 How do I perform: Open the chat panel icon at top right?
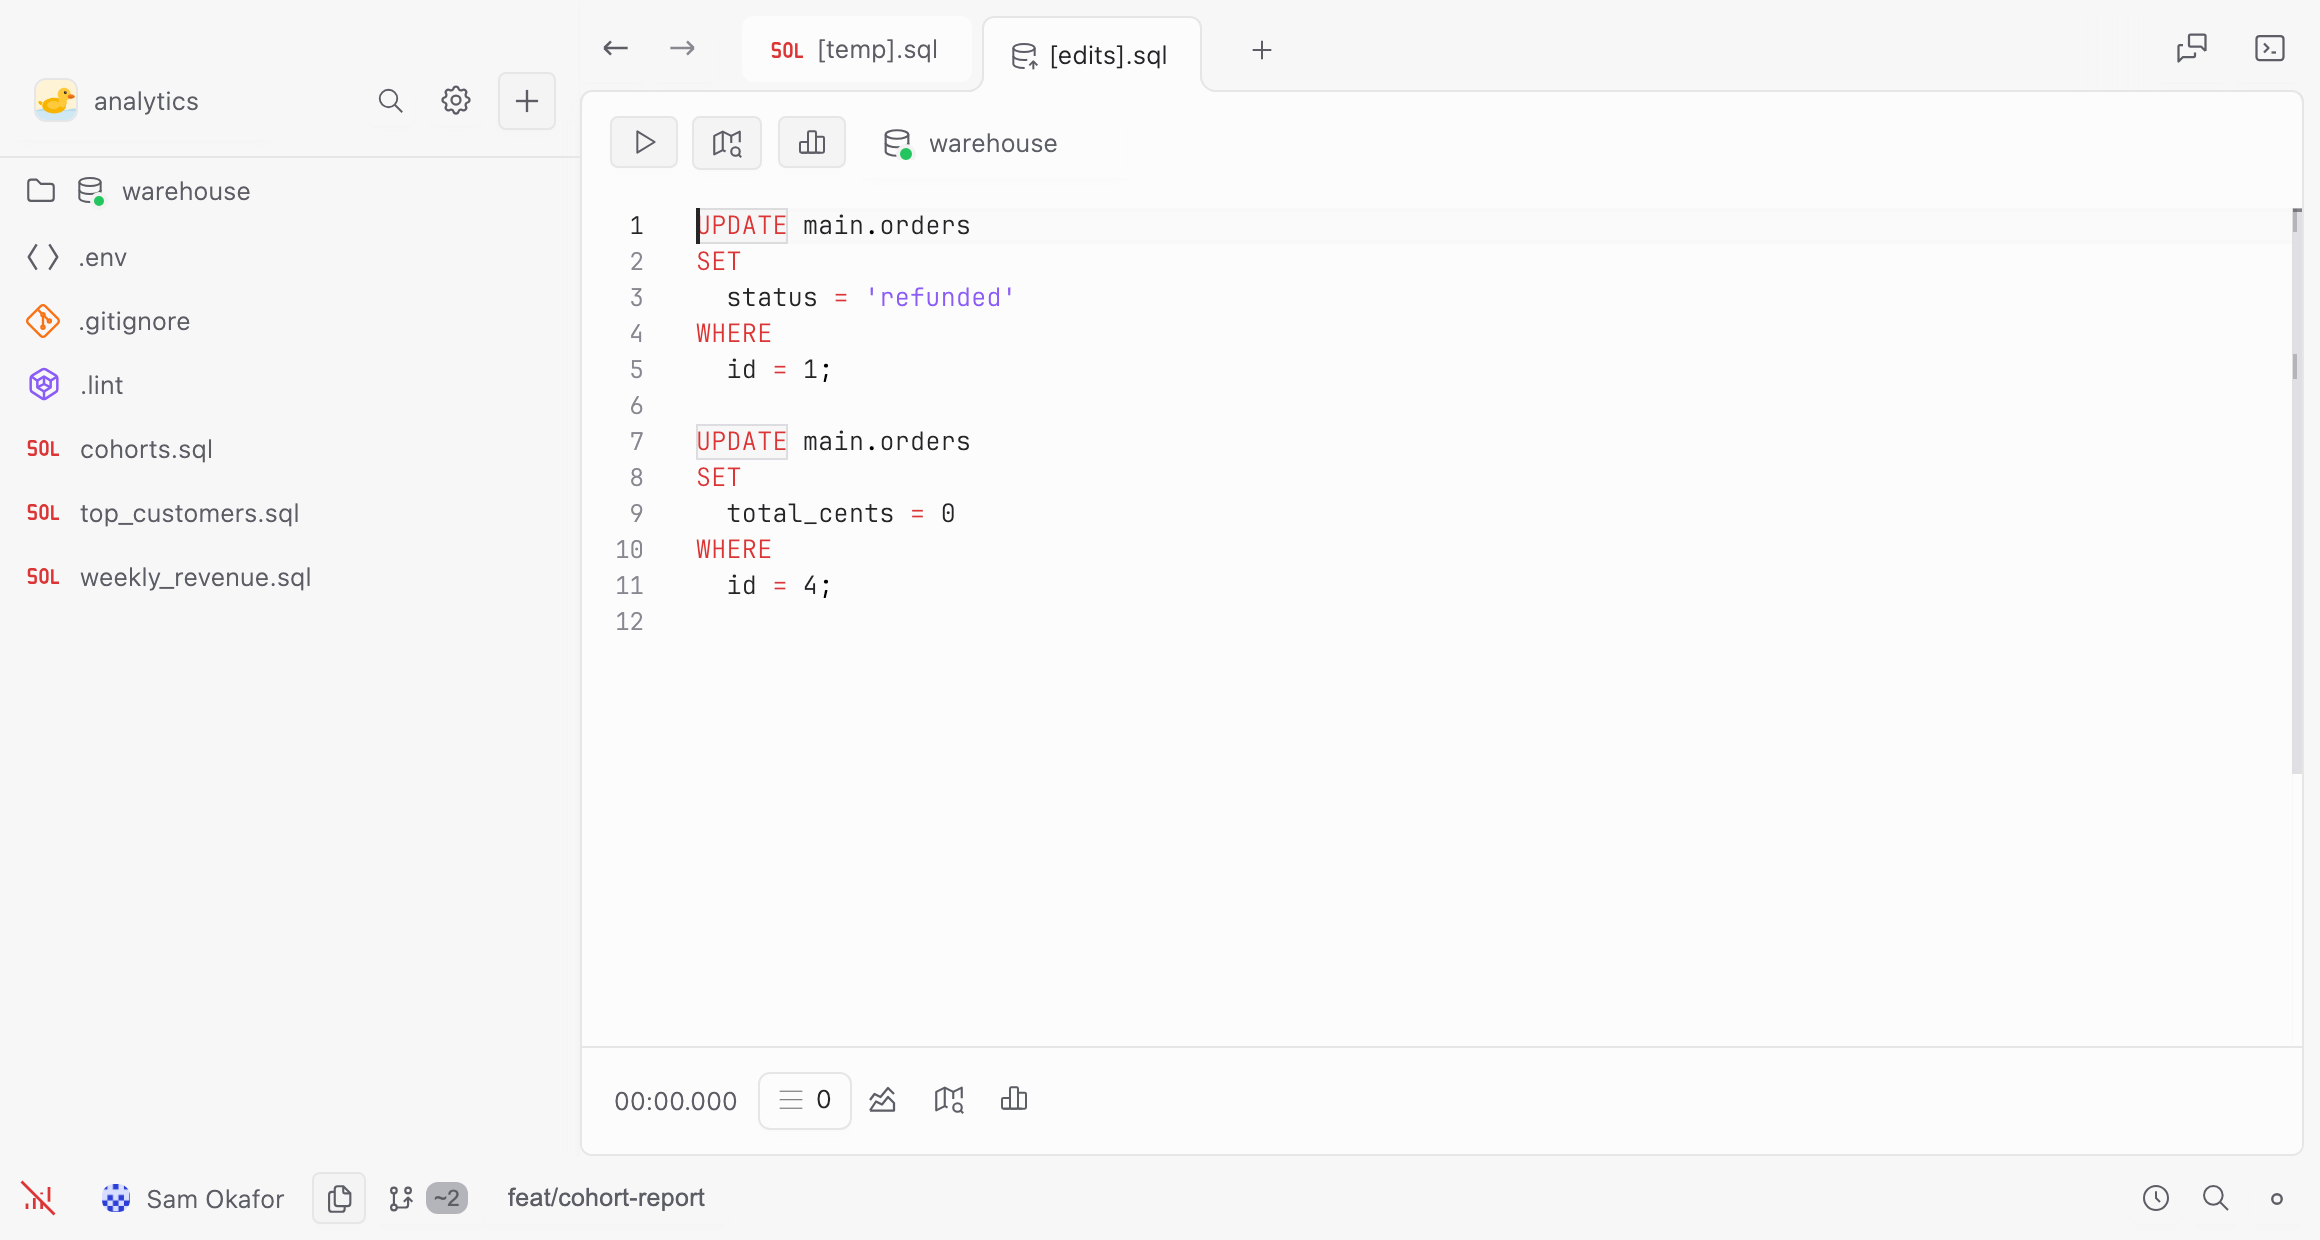coord(2192,48)
